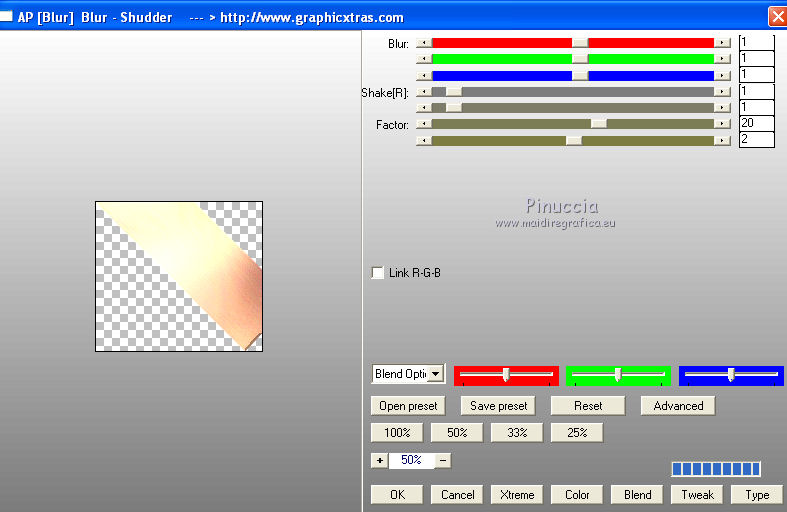This screenshot has width=787, height=512.
Task: Click the Cancel button
Action: [457, 494]
